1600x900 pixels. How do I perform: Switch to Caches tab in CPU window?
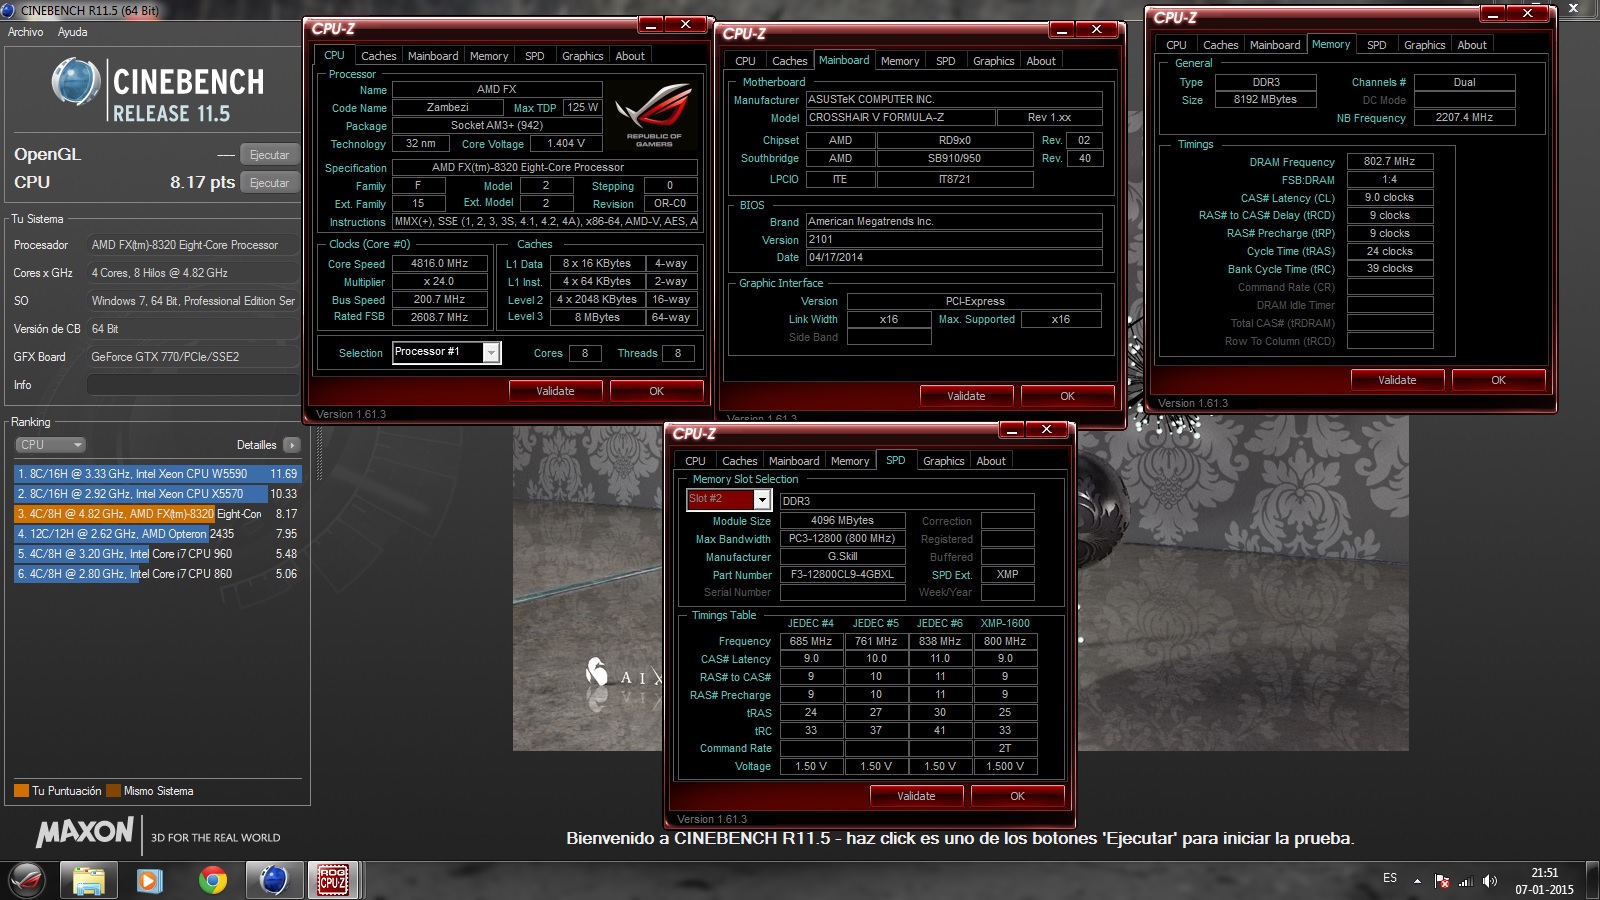coord(378,56)
